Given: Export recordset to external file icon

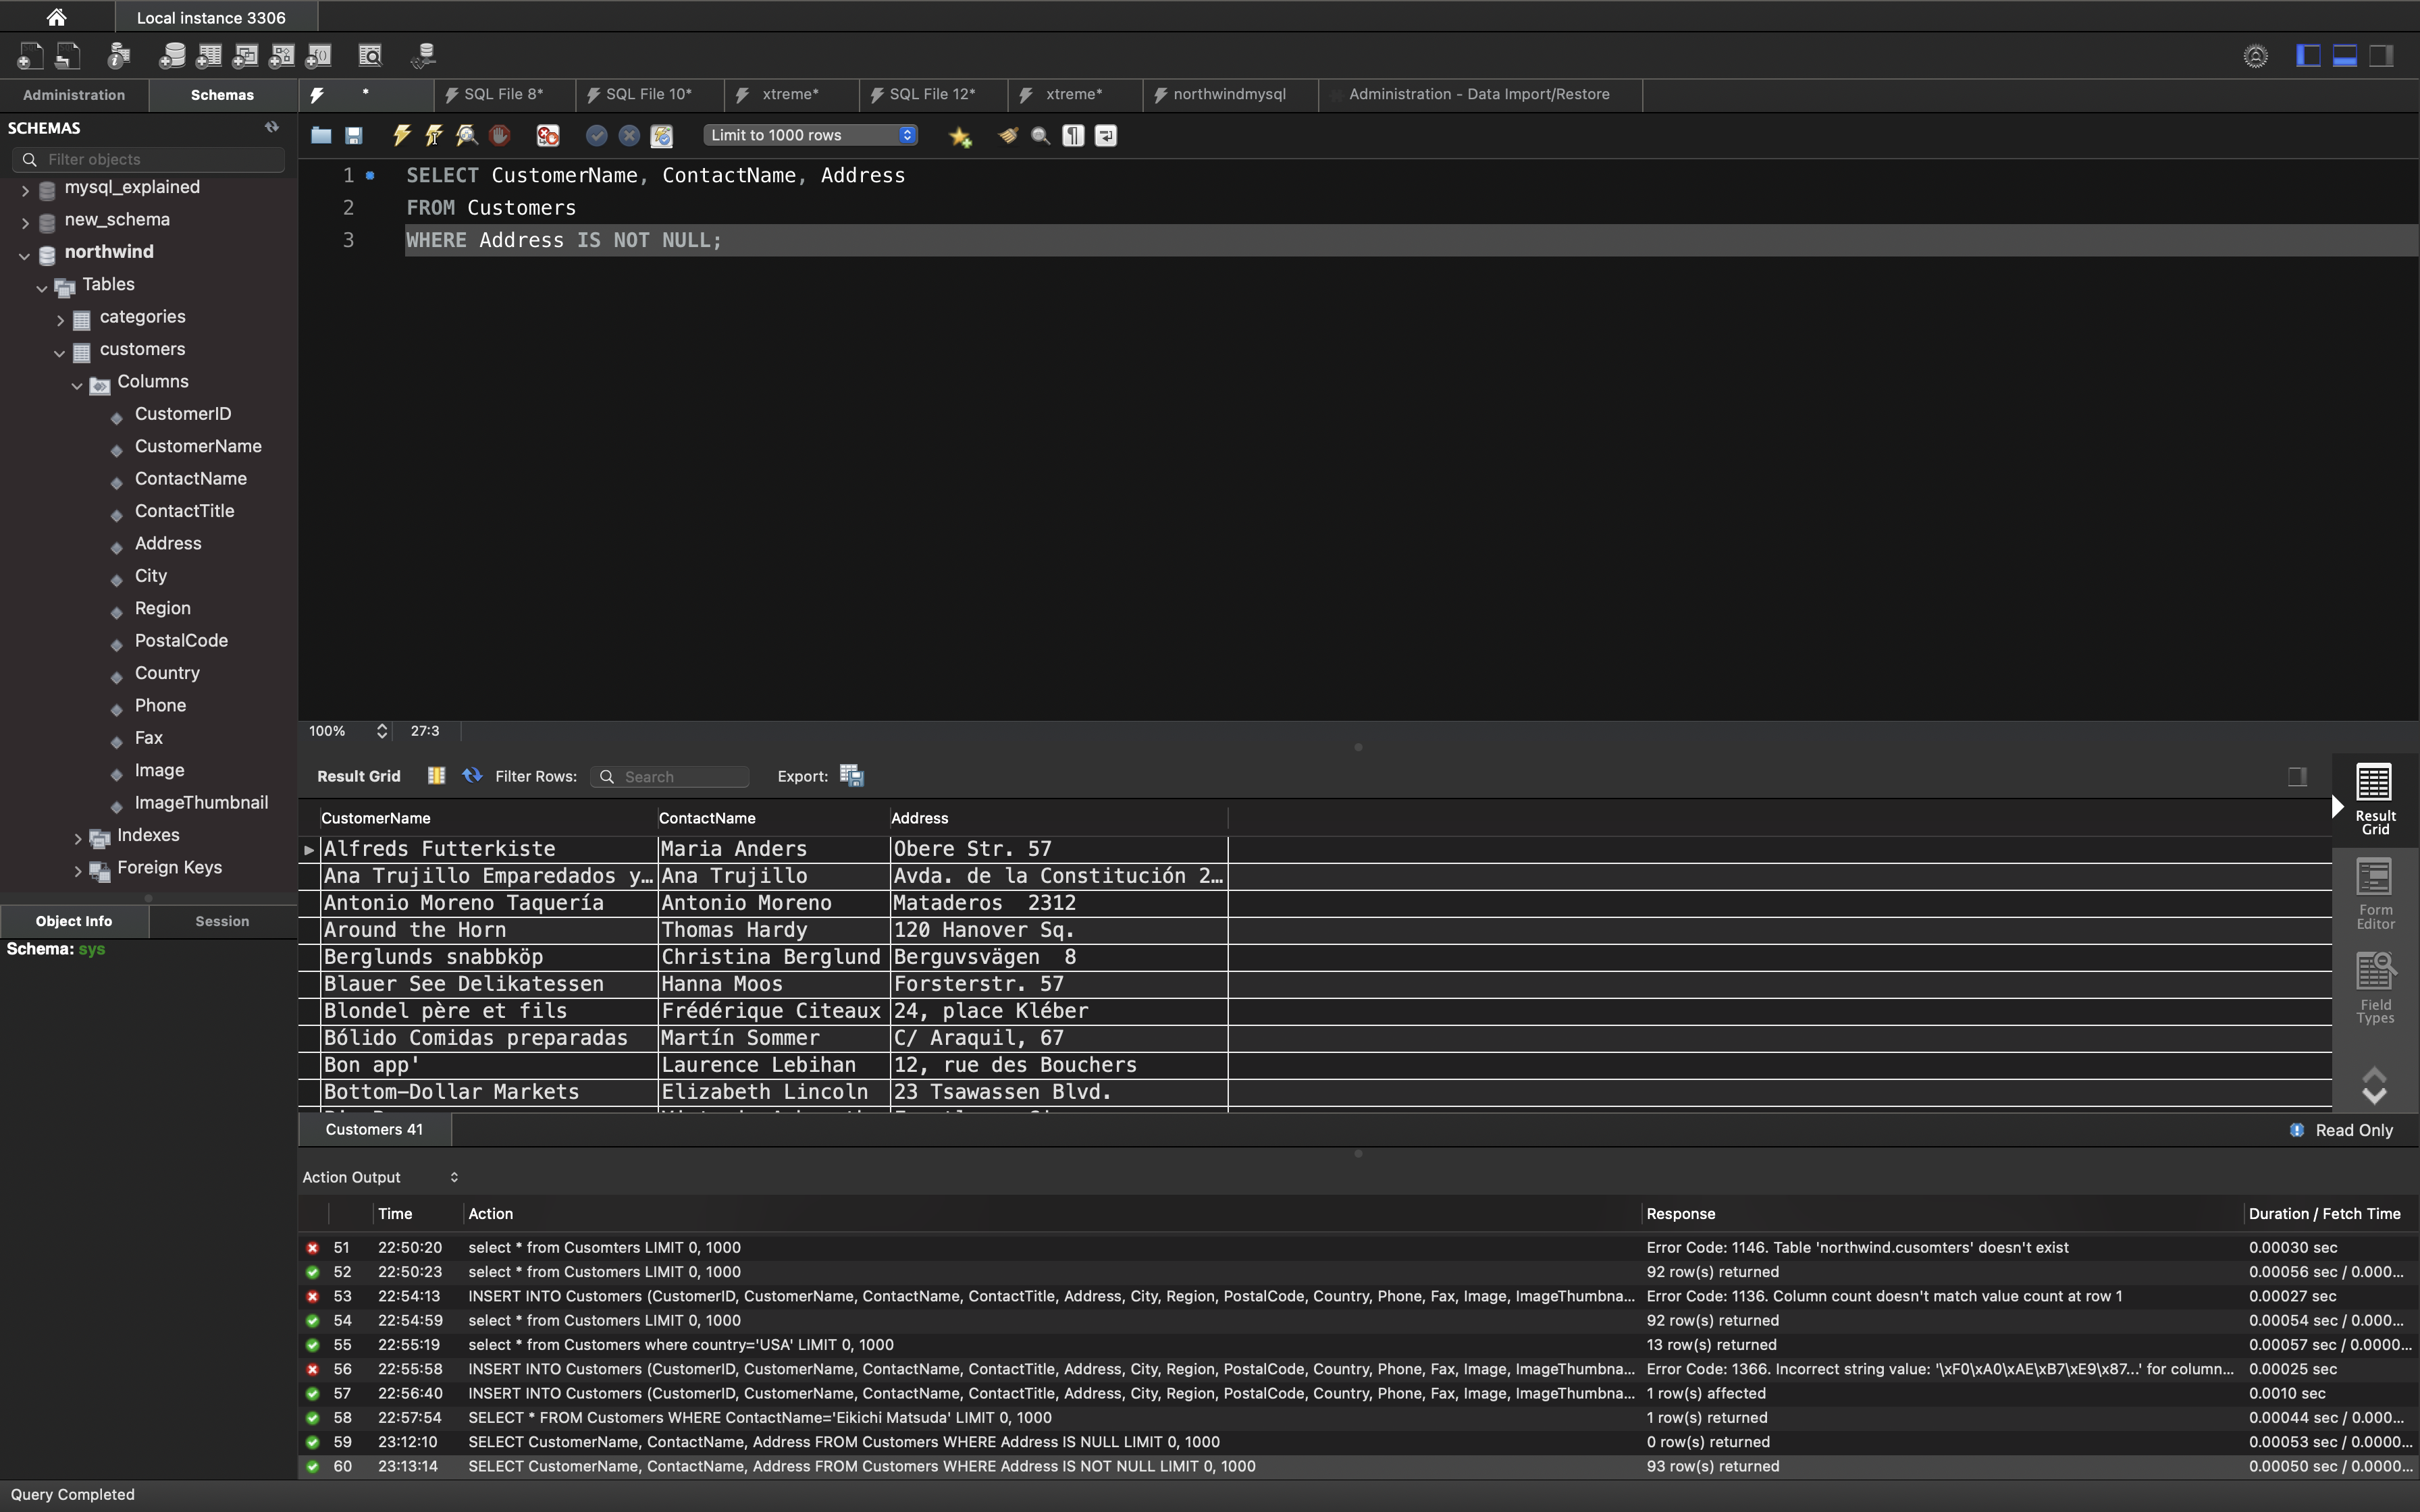Looking at the screenshot, I should pyautogui.click(x=851, y=776).
